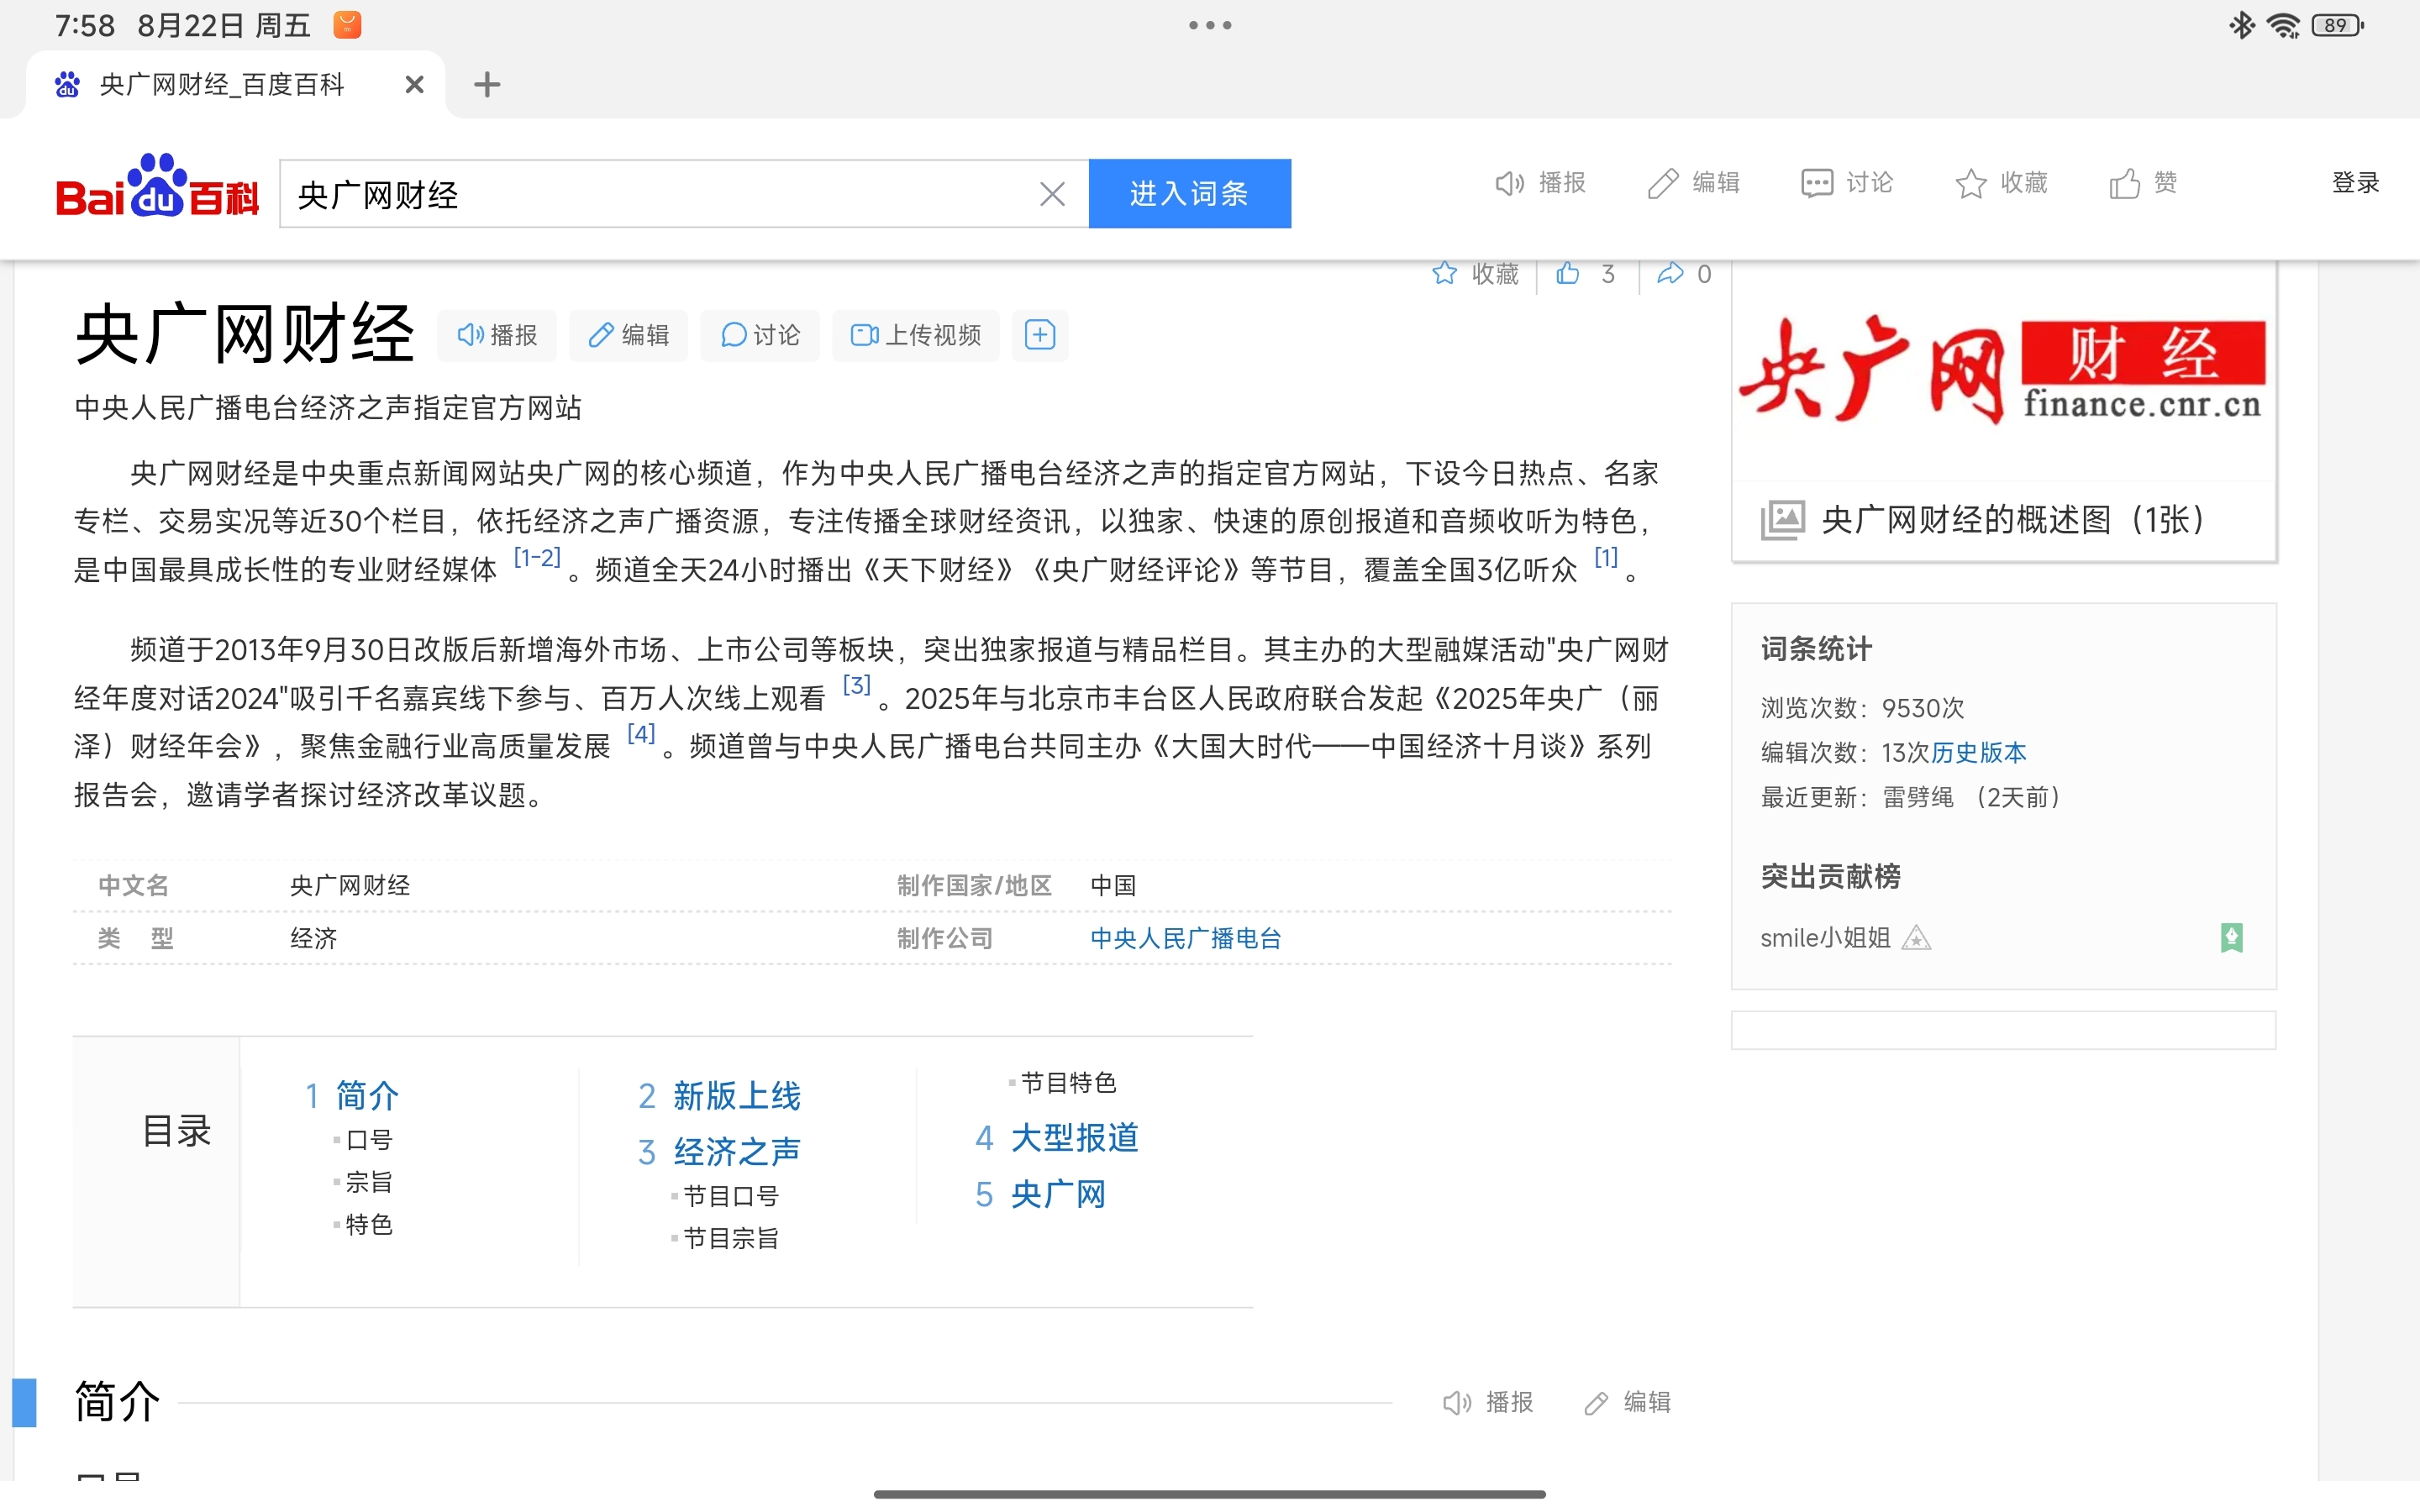Click the 播报 button next to the article title
Screen dimensions: 2420x1512
click(497, 335)
